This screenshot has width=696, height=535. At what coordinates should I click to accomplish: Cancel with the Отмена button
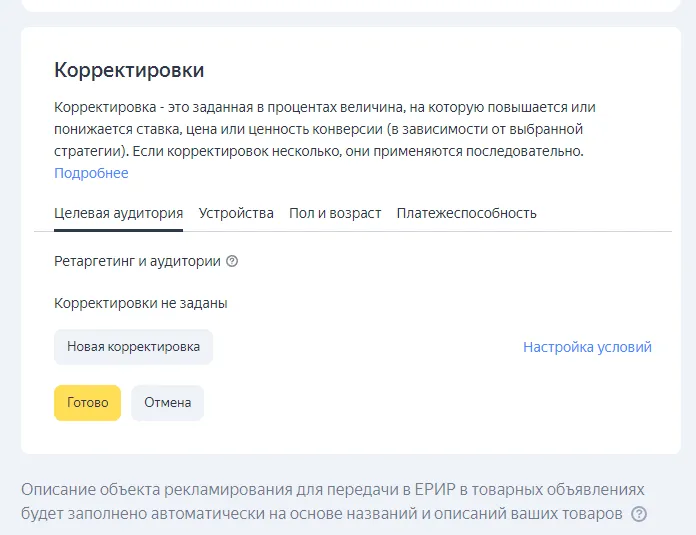(x=168, y=403)
